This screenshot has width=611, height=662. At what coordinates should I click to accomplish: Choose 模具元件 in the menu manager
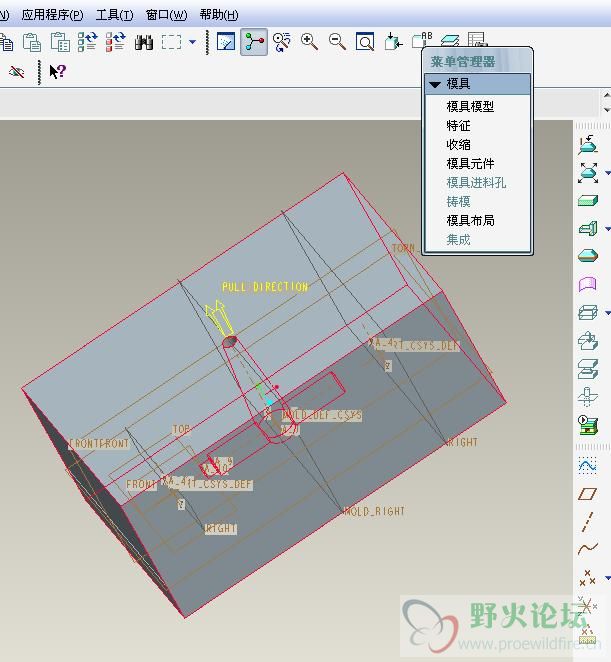pyautogui.click(x=470, y=163)
